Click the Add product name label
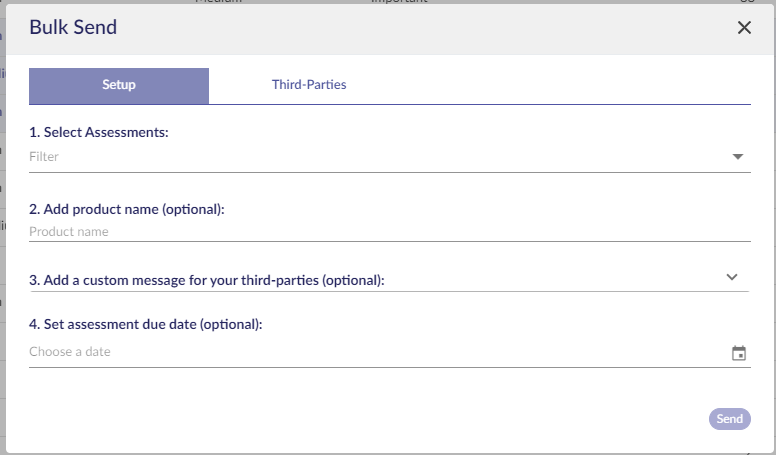This screenshot has height=455, width=776. pyautogui.click(x=127, y=209)
